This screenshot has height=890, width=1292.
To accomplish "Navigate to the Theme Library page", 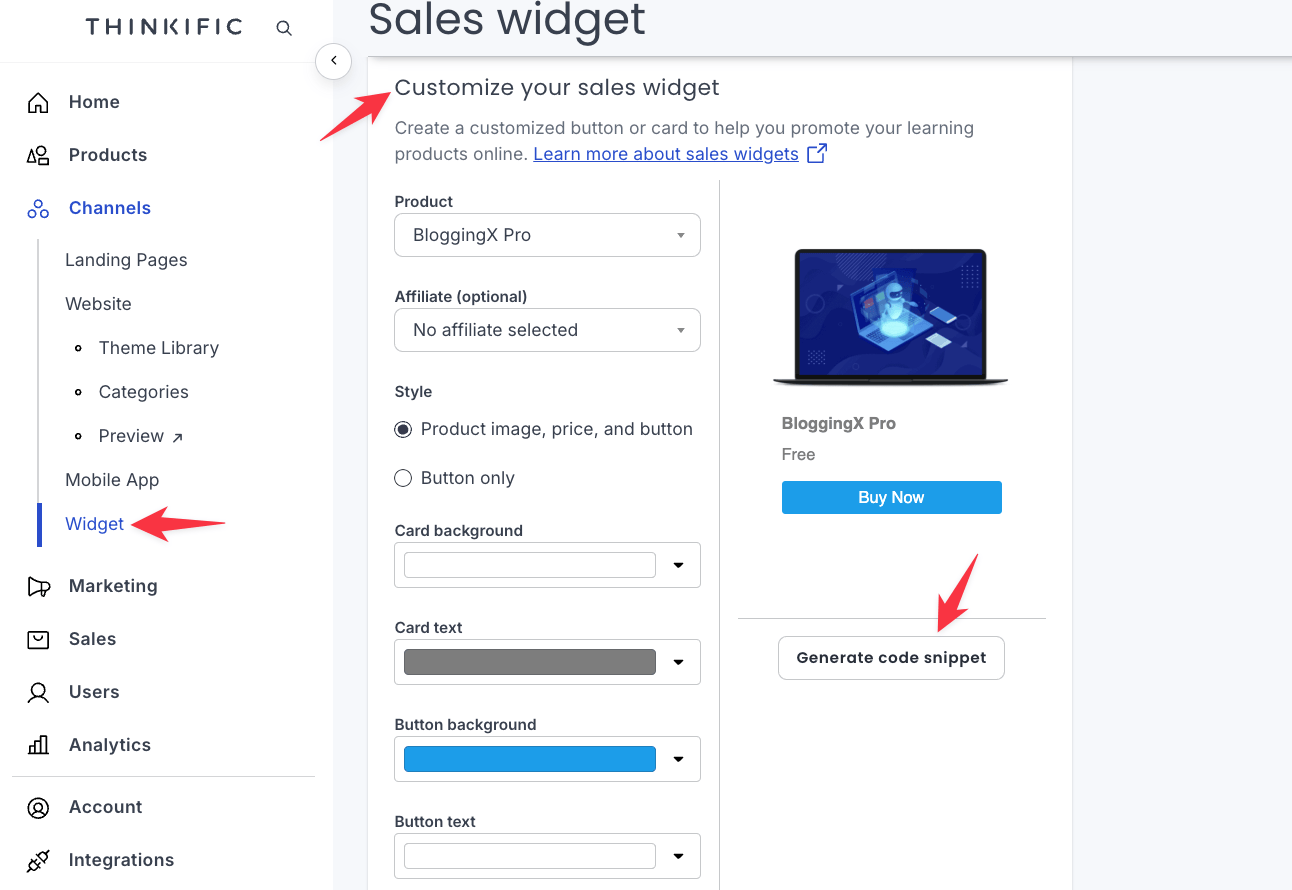I will [x=159, y=348].
